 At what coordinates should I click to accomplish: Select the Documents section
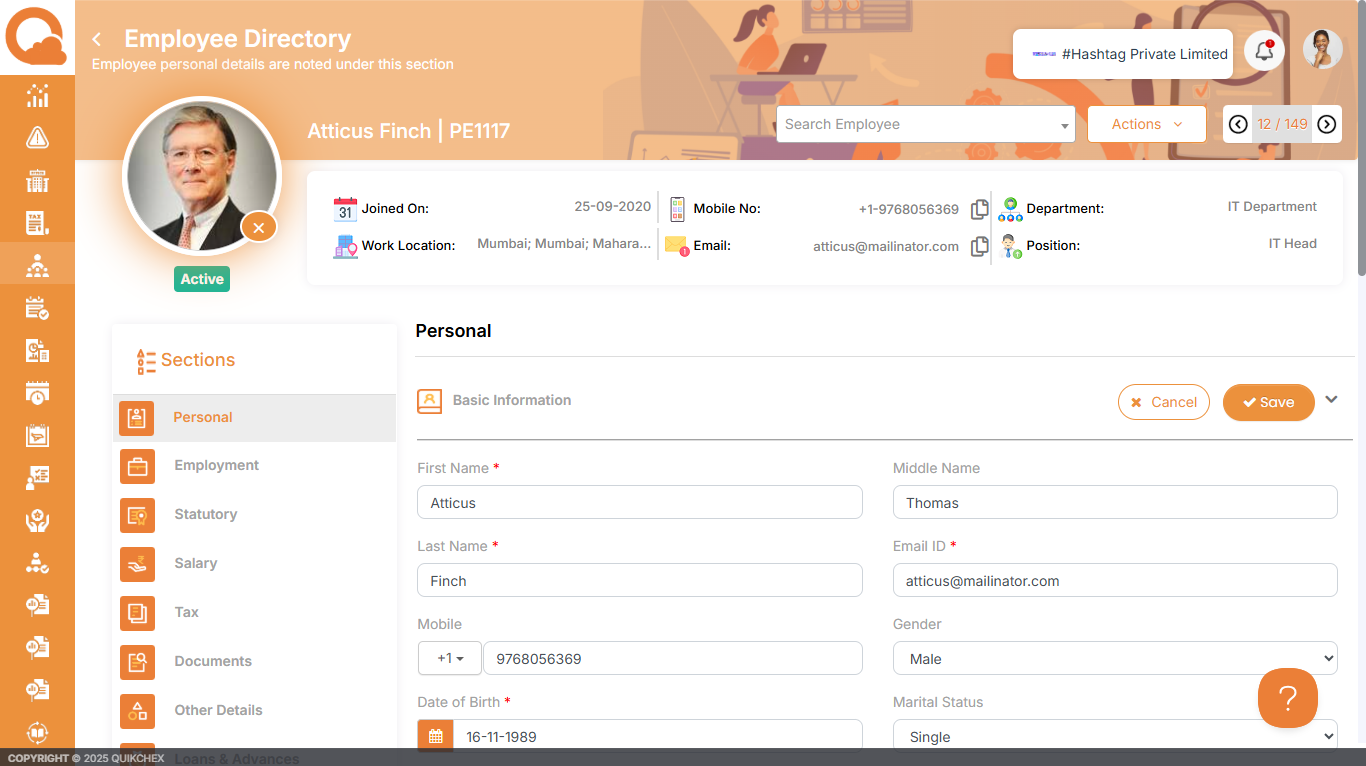click(254, 662)
